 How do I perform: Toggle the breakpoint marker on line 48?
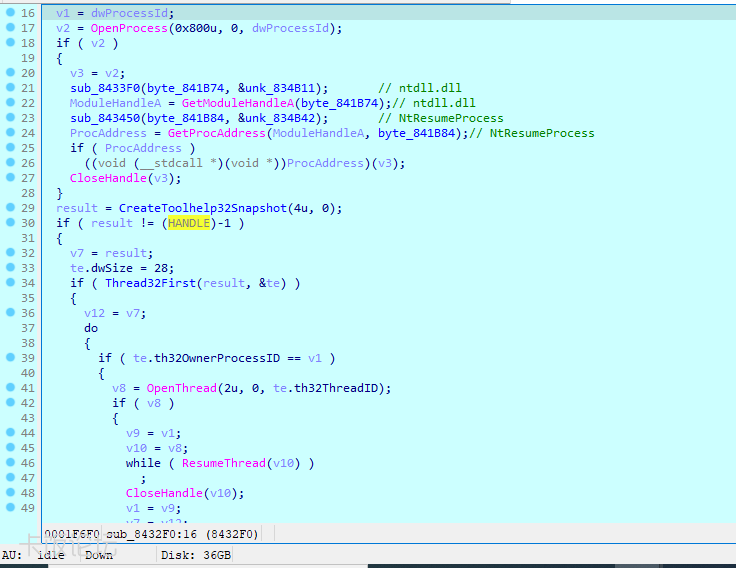(x=9, y=493)
